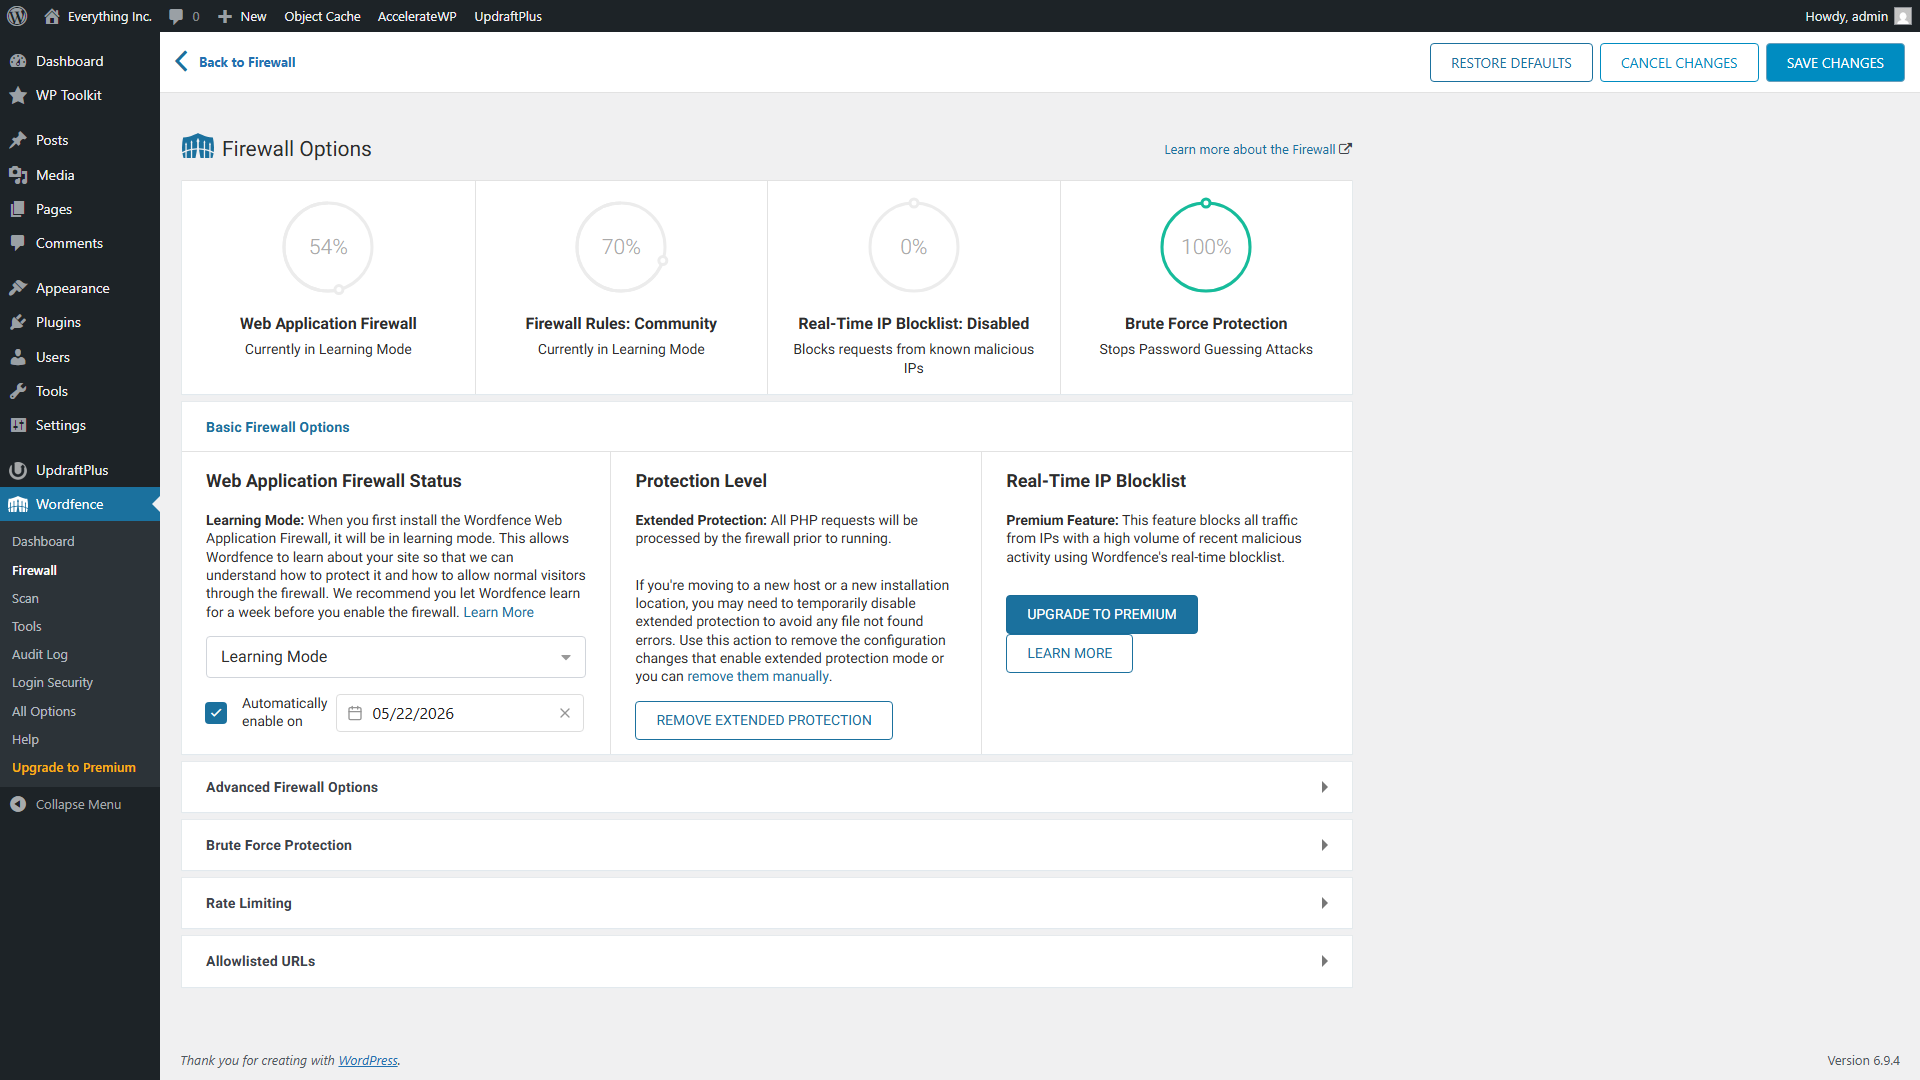The image size is (1920, 1080).
Task: Click Learn More link in Learning Mode text
Action: (498, 612)
